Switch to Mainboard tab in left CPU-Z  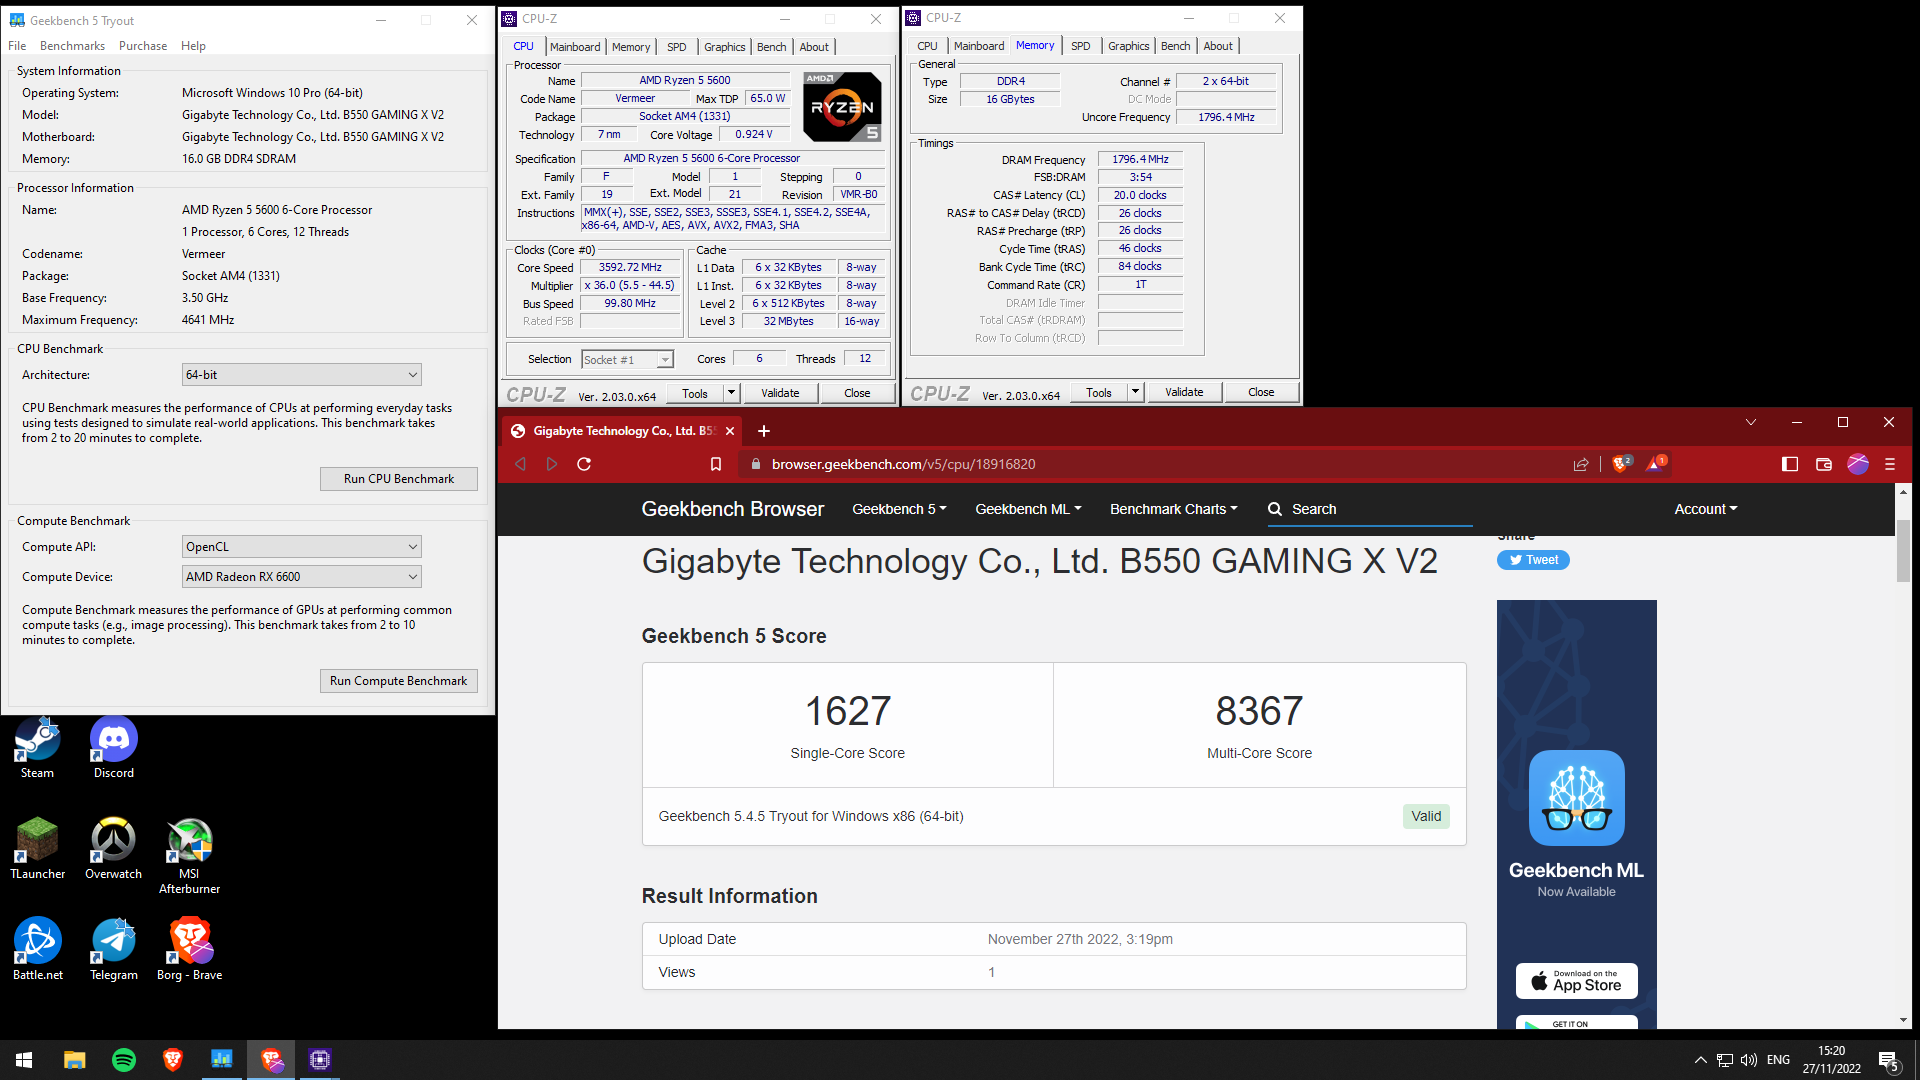pos(575,47)
